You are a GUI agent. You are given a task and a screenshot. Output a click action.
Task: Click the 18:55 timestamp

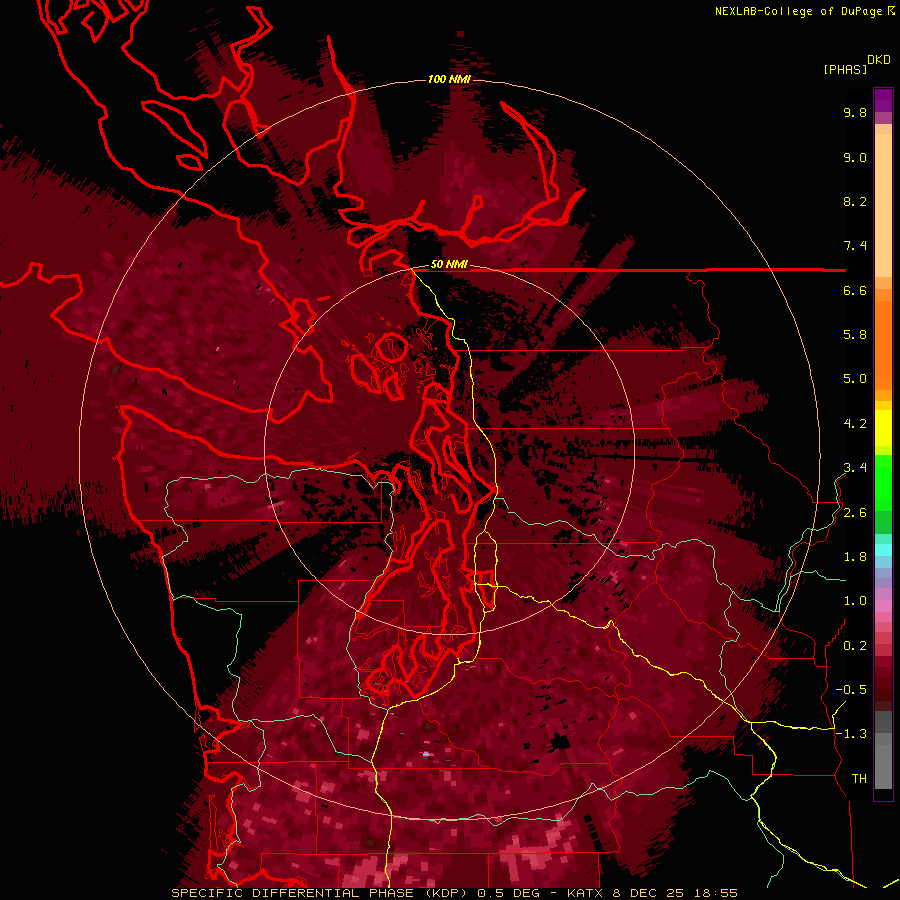pos(715,893)
